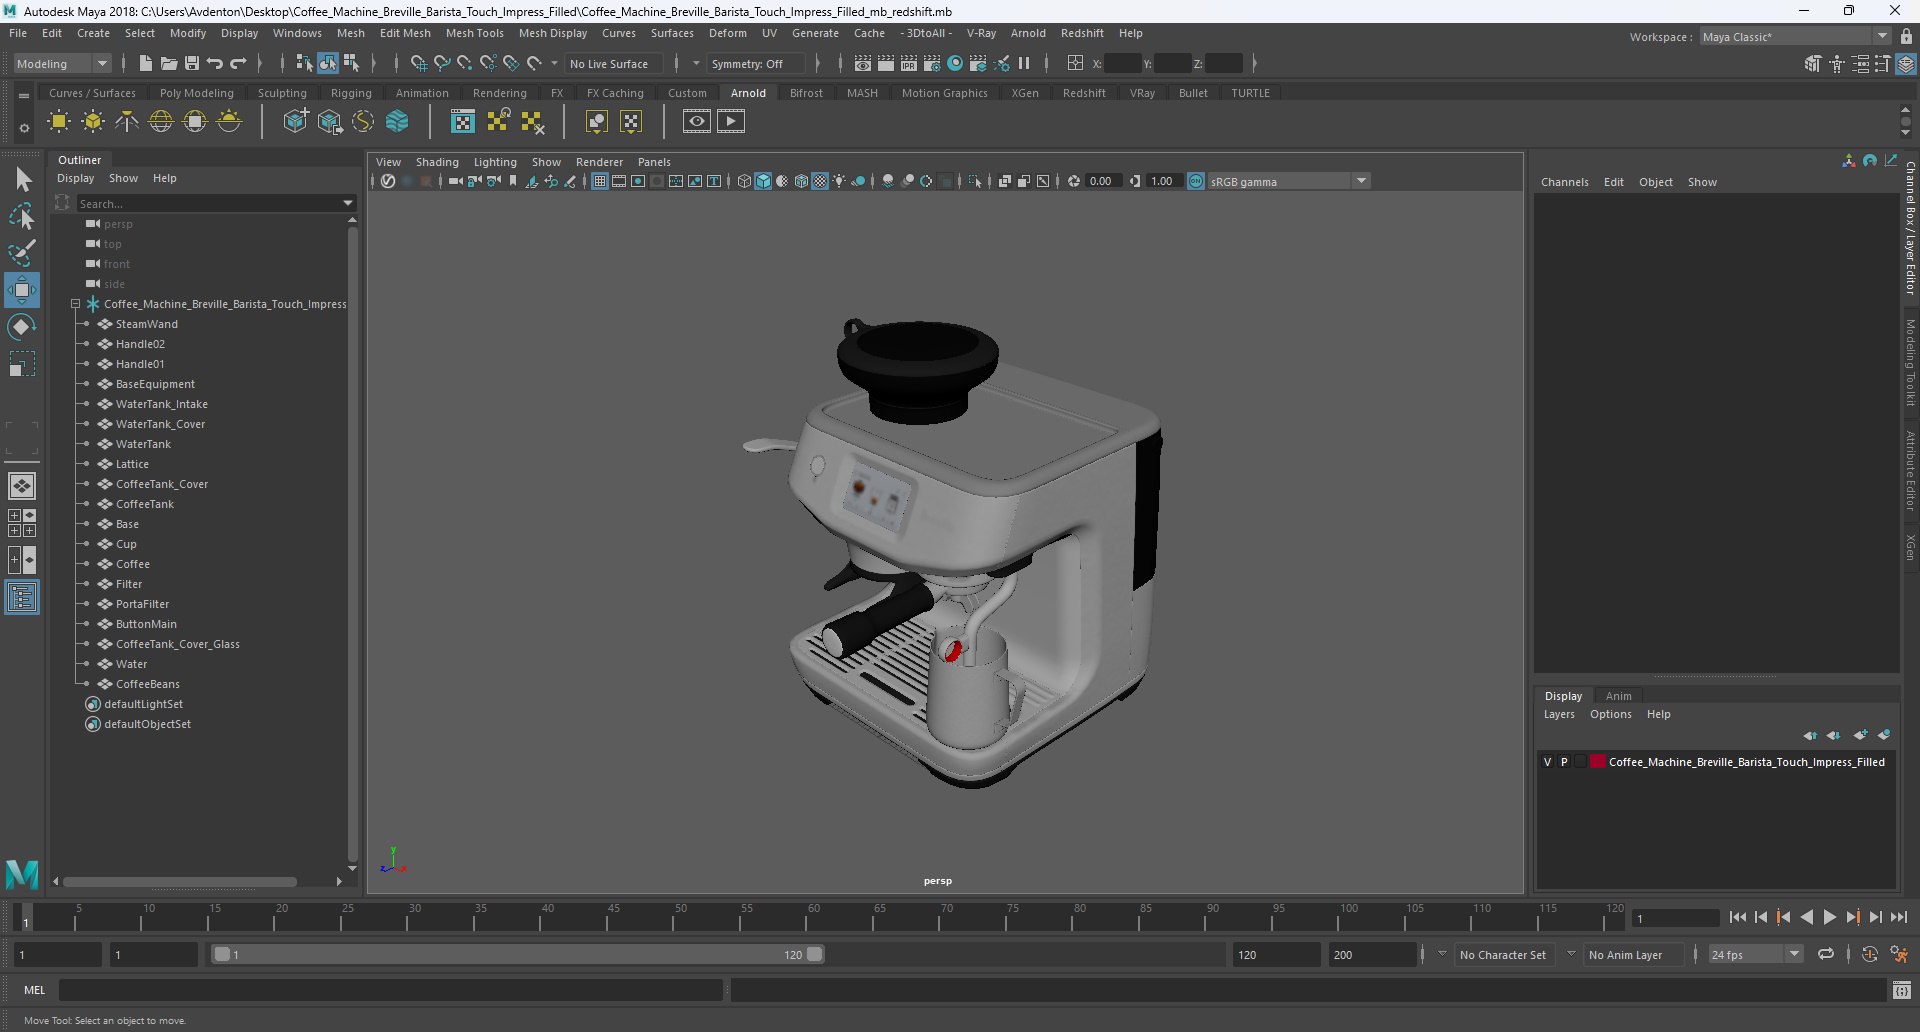Open the sRGB gamma view transform dropdown
Viewport: 1920px width, 1032px height.
click(1289, 181)
